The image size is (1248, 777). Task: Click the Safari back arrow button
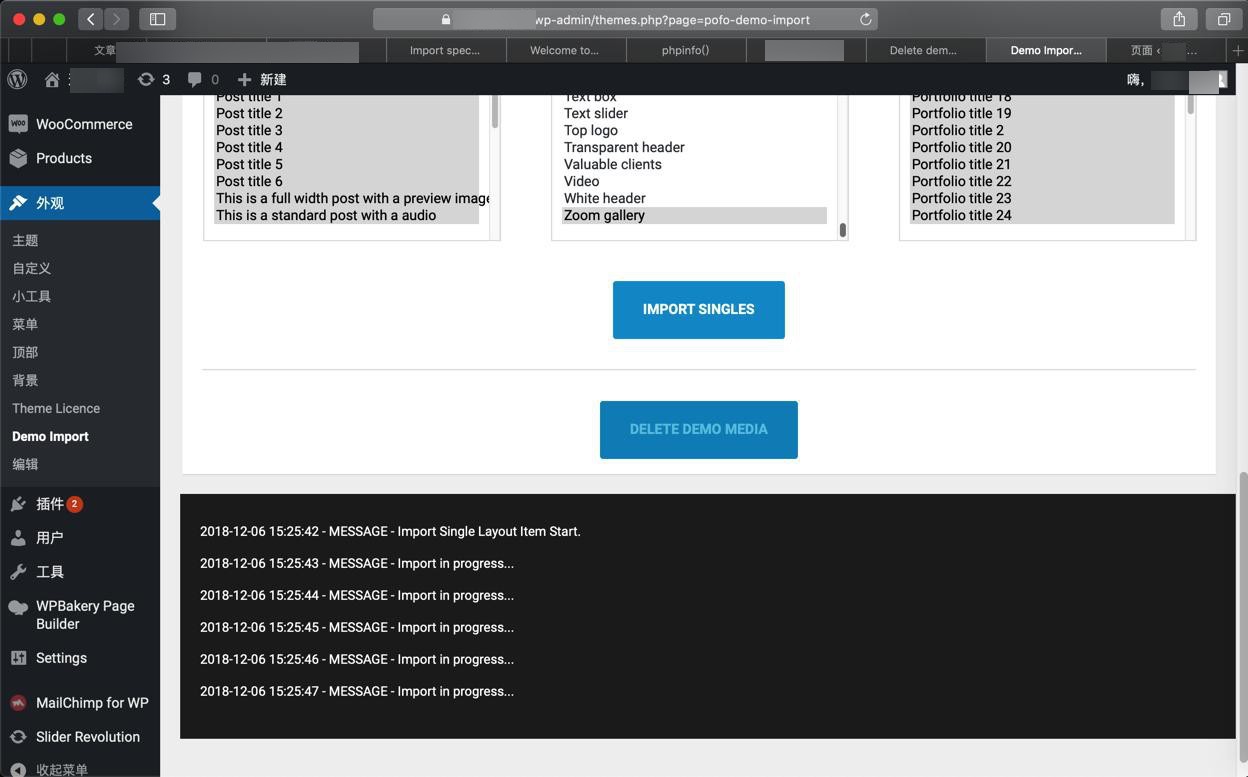coord(91,19)
